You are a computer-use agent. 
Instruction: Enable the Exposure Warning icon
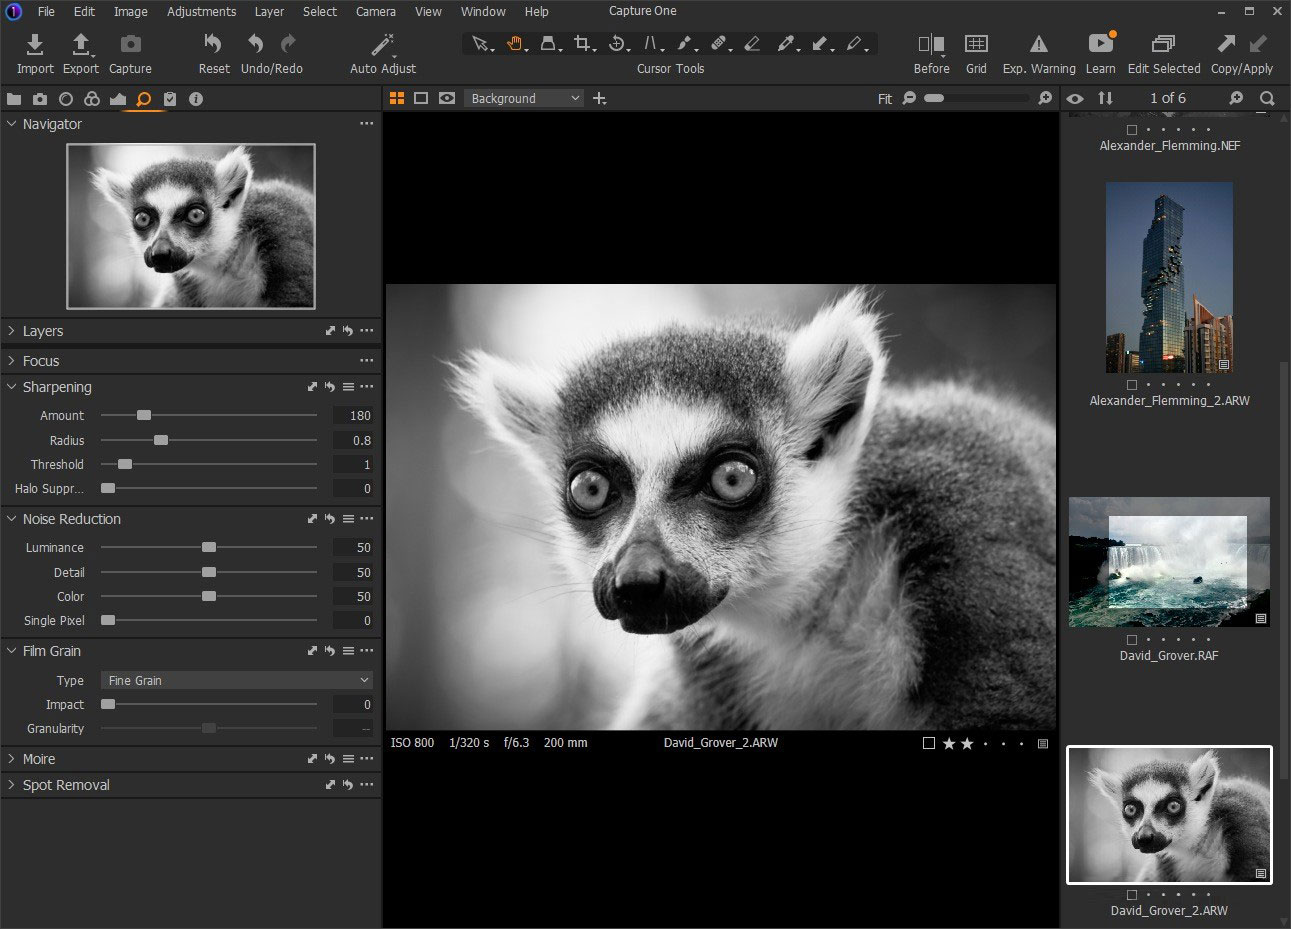pyautogui.click(x=1039, y=45)
